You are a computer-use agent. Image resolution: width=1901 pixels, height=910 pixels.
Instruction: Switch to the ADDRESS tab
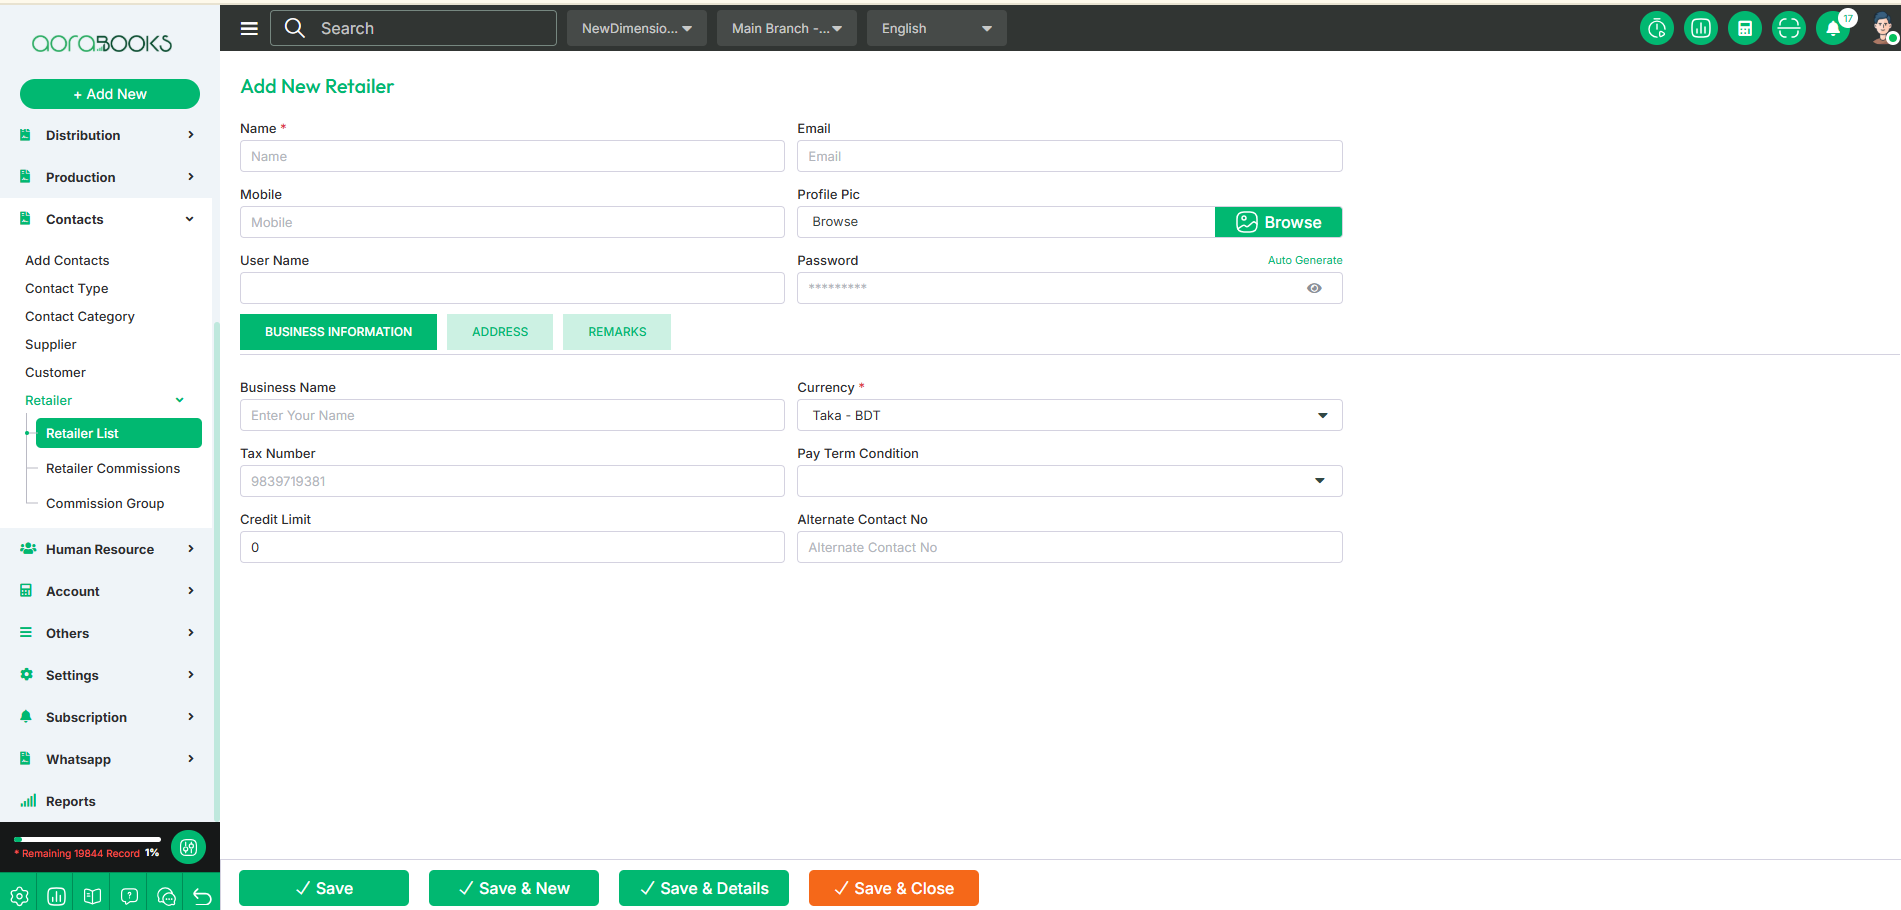point(499,332)
